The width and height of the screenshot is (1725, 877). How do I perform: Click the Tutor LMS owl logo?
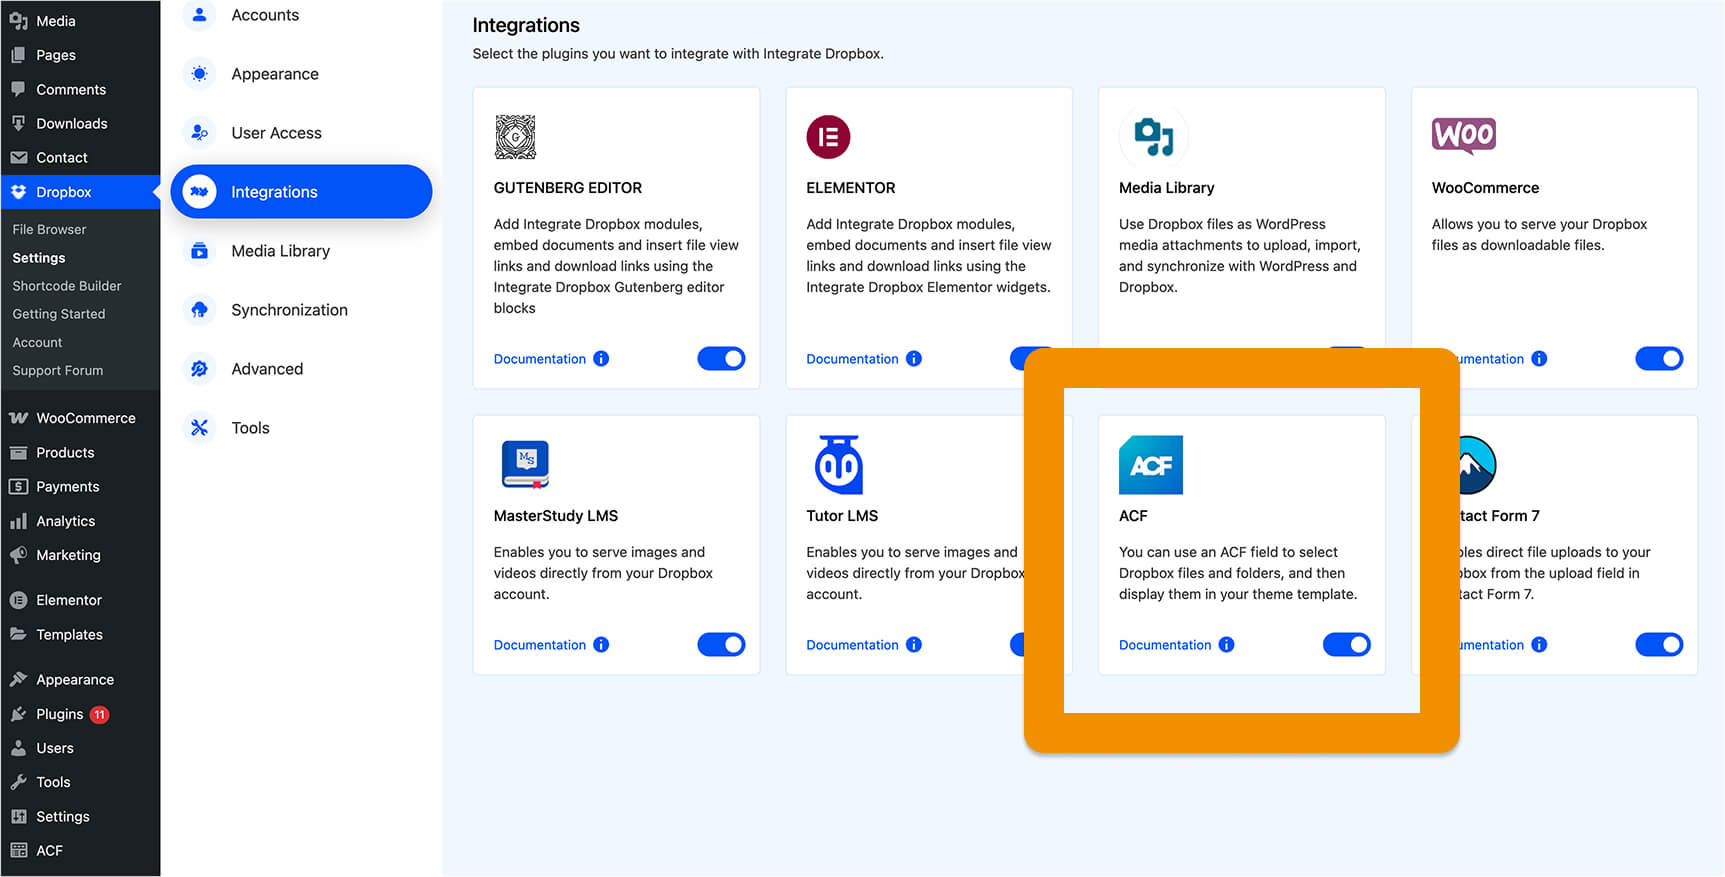838,464
